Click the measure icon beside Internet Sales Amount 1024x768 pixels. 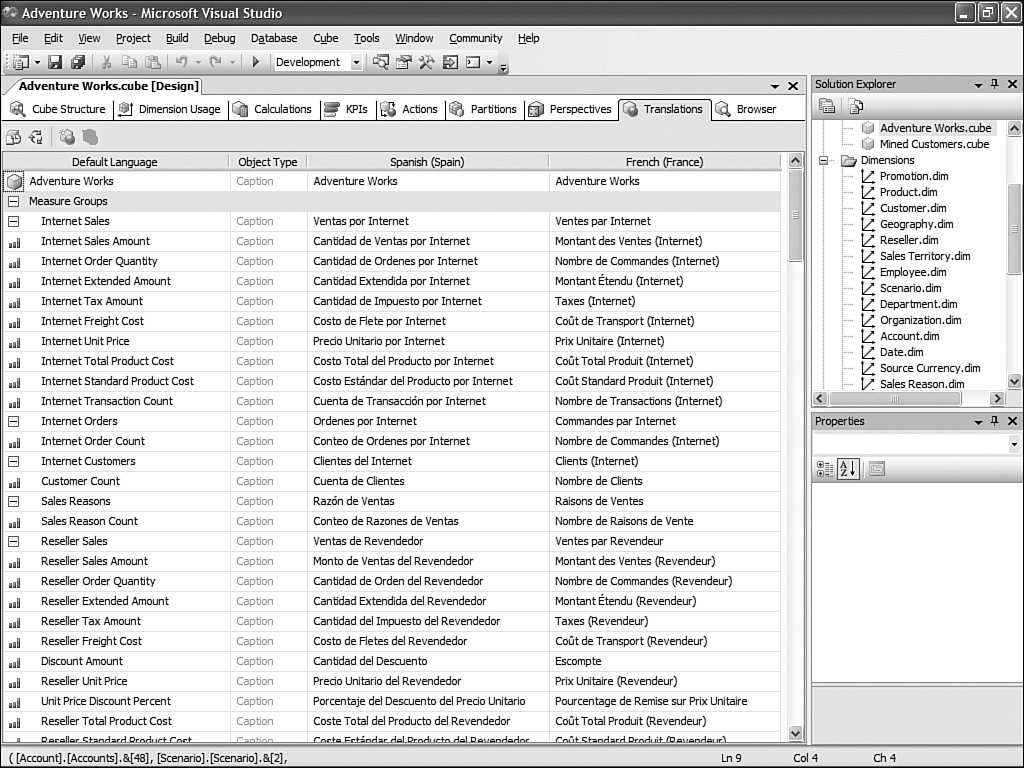[14, 242]
